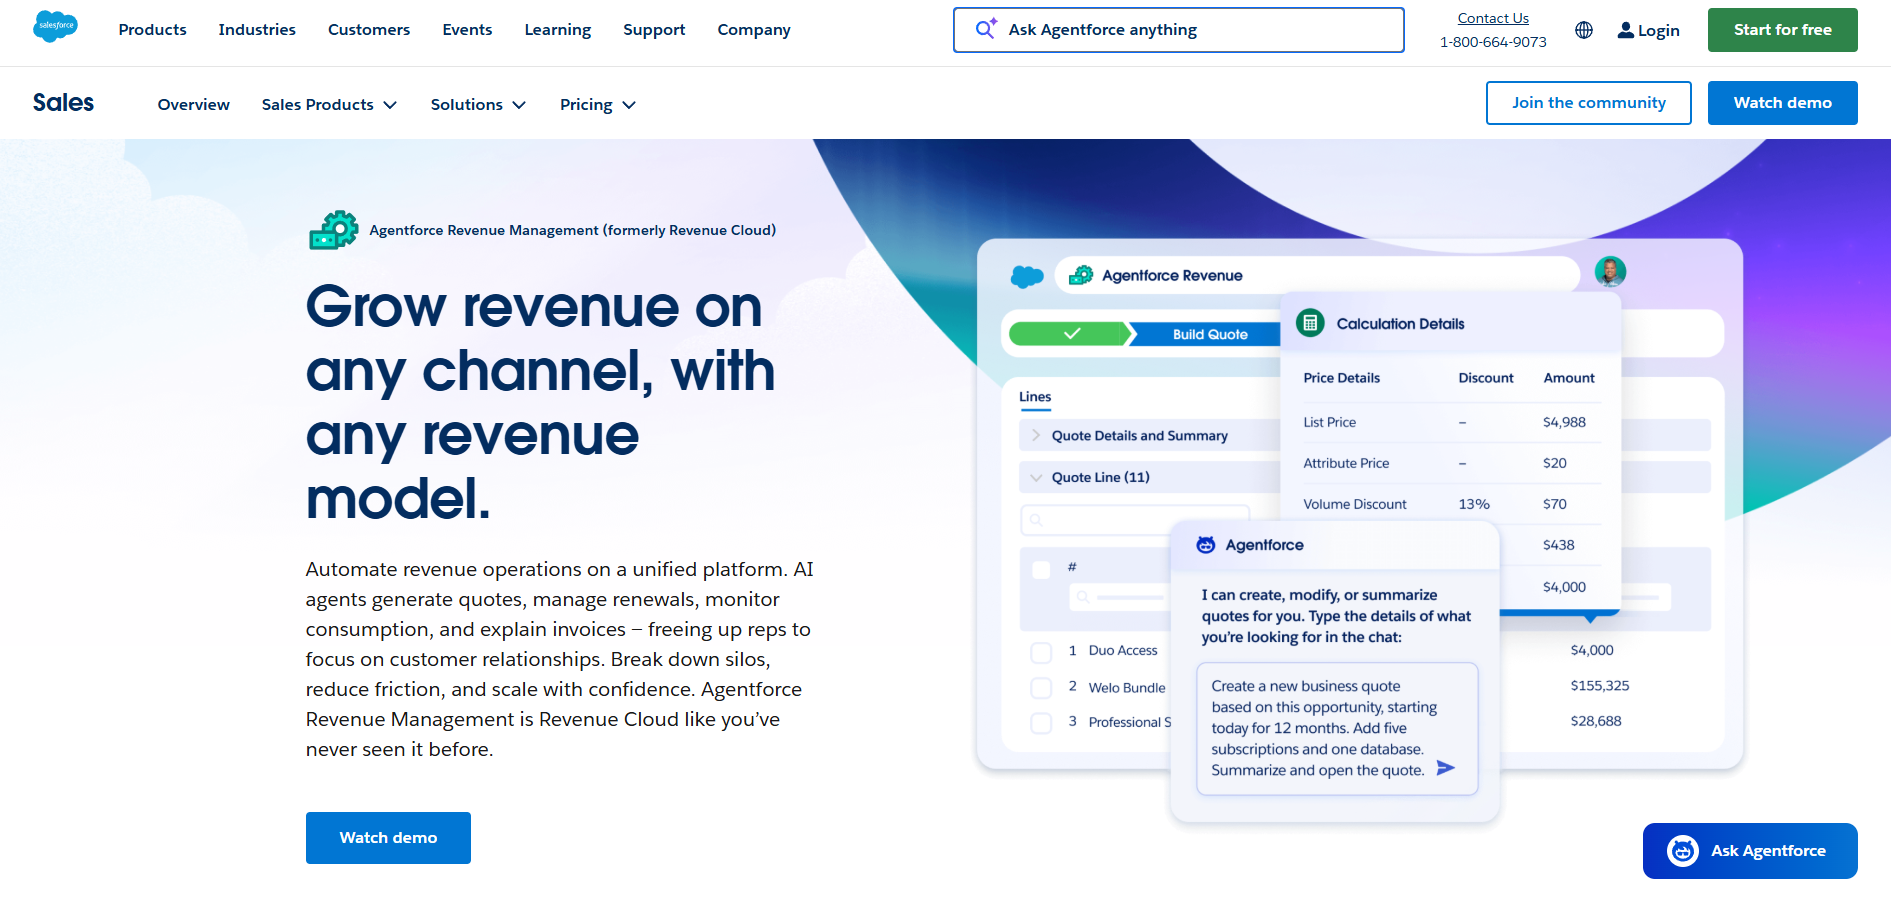Click the Salesforce cloud logo
Viewport: 1891px width, 900px height.
click(55, 26)
